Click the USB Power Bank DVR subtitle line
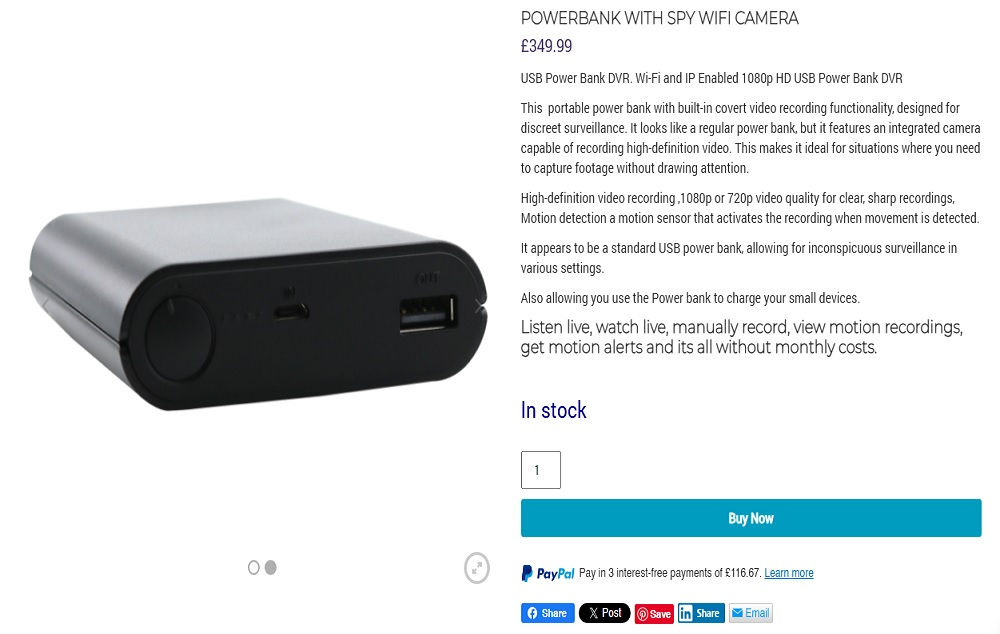The width and height of the screenshot is (1000, 634). (712, 78)
